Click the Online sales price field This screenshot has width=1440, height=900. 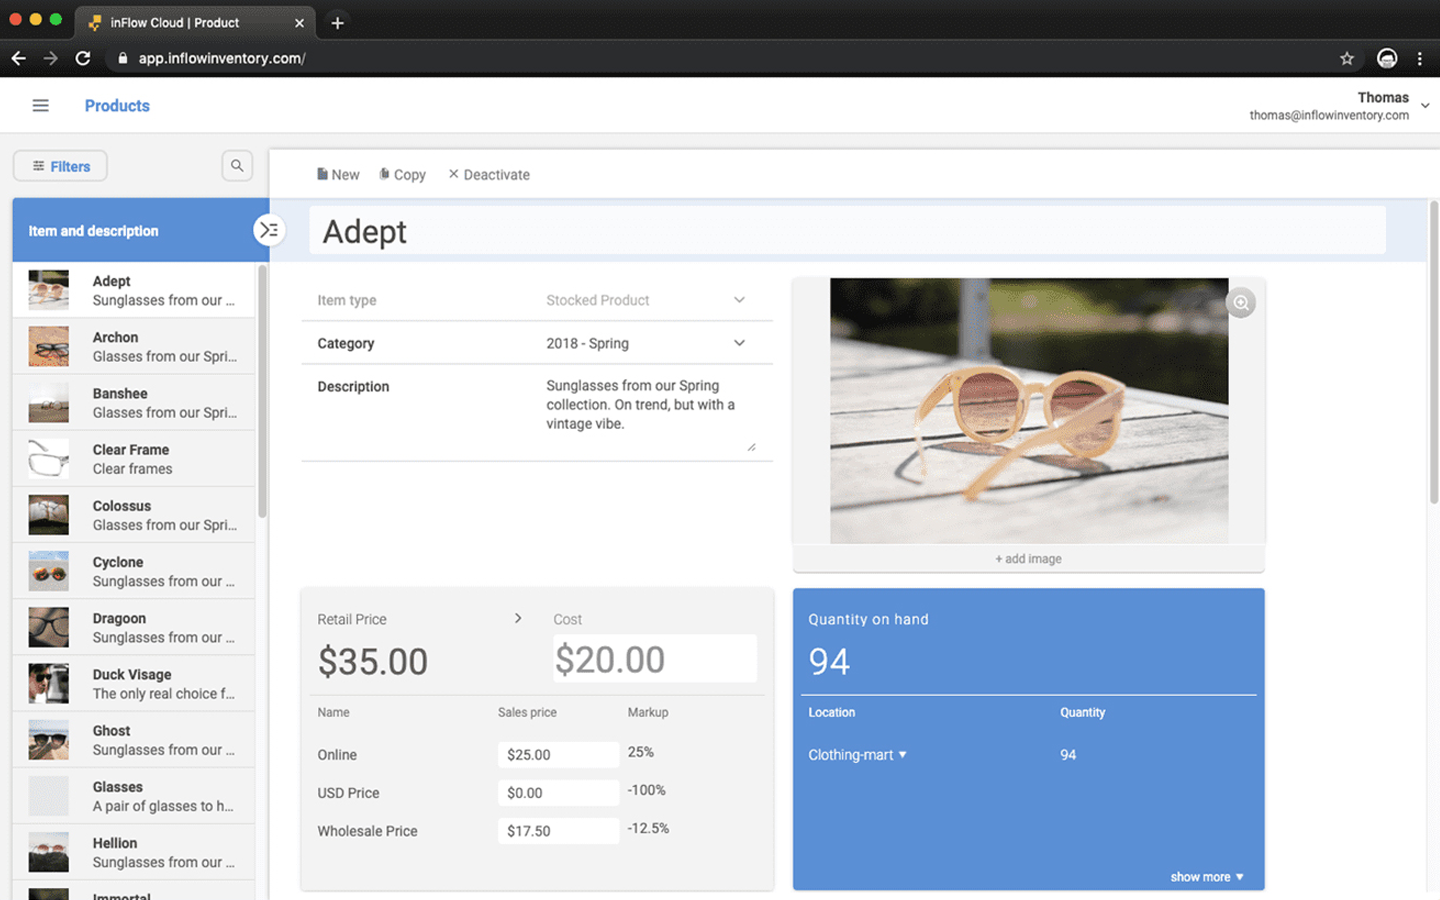tap(557, 755)
